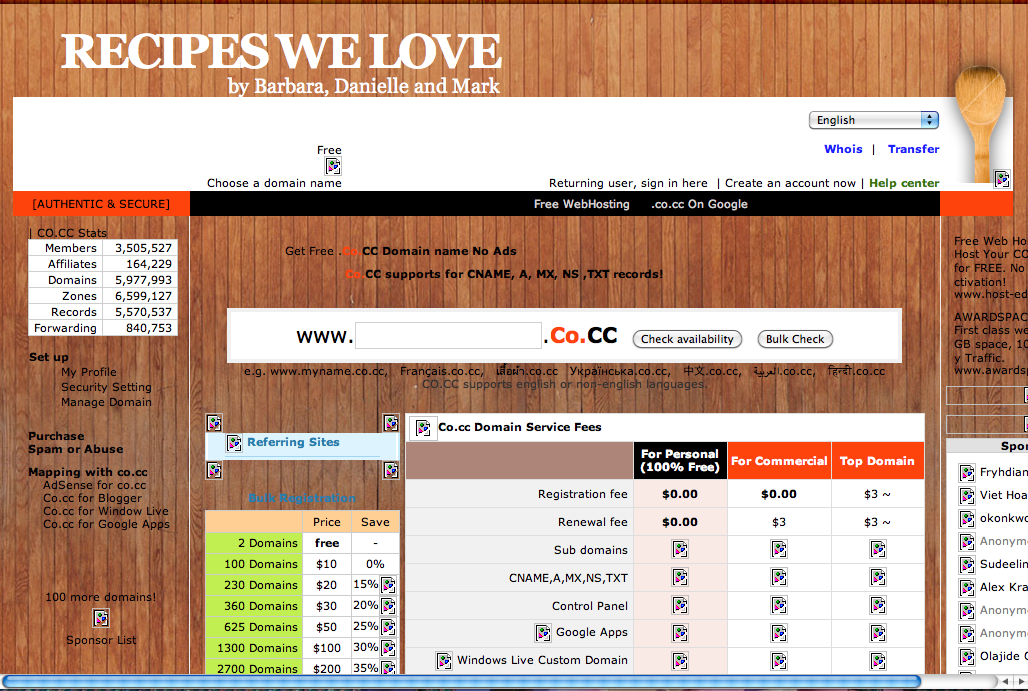The image size is (1028, 691).
Task: Open AdSense for co.cc
Action: (94, 485)
